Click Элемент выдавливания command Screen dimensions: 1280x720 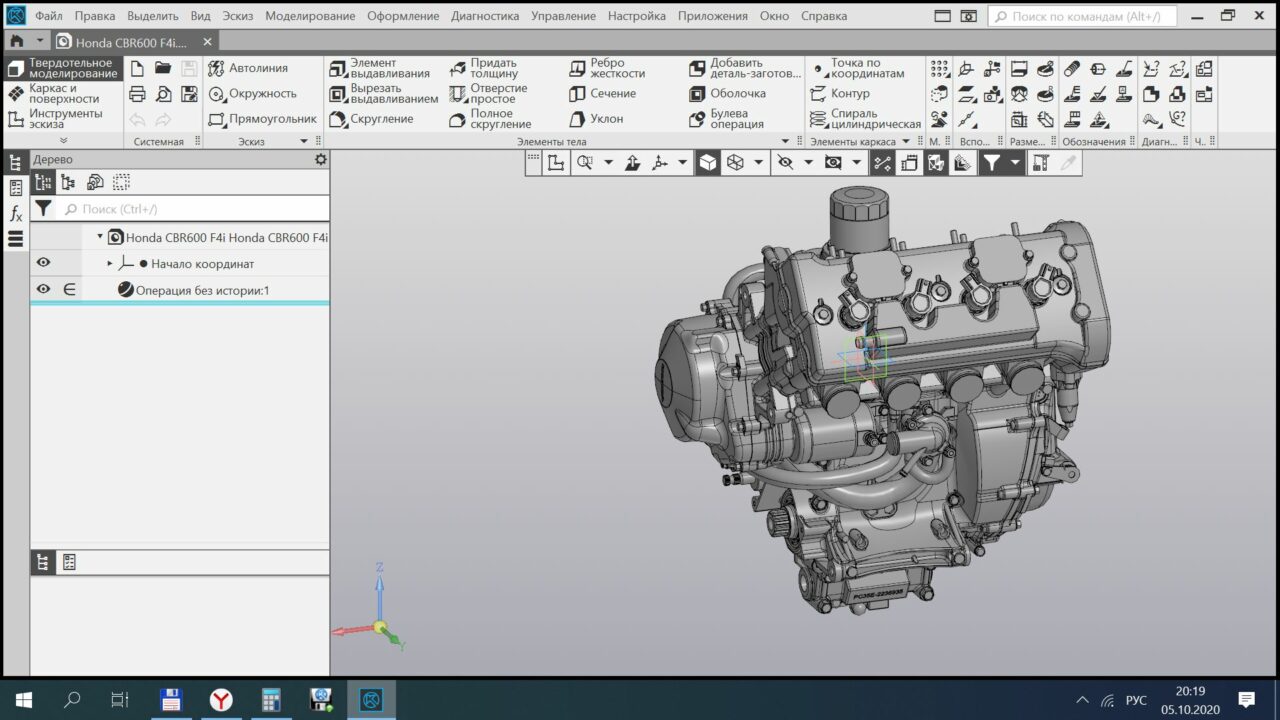point(380,68)
